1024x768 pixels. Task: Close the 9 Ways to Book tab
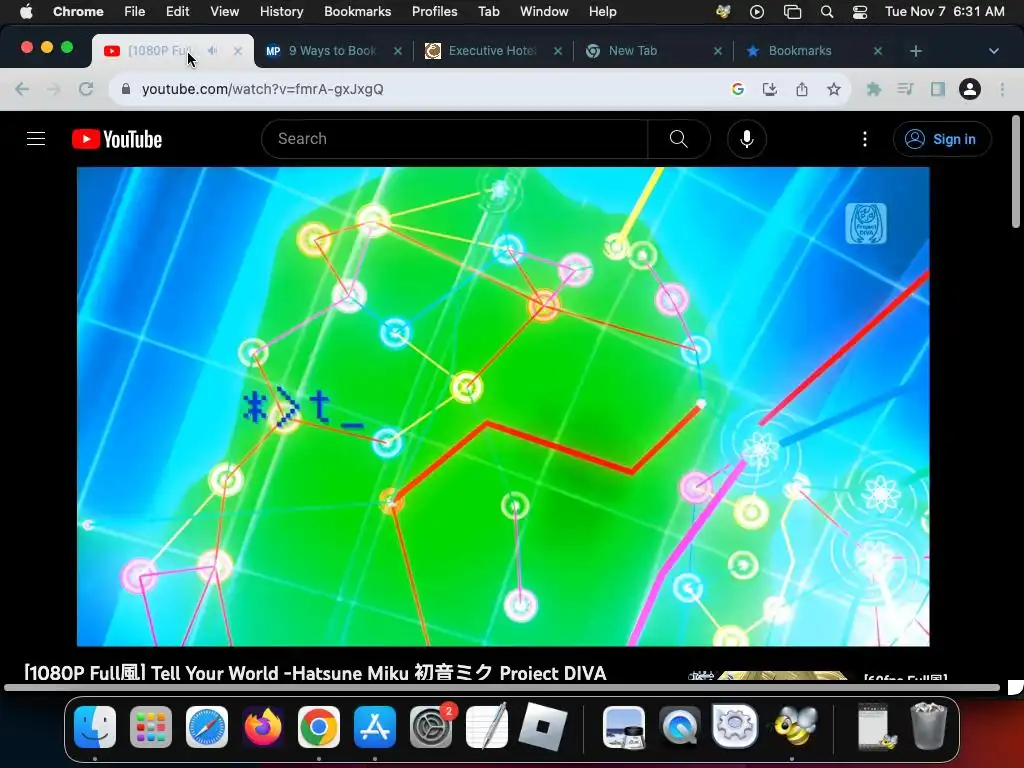[x=398, y=50]
